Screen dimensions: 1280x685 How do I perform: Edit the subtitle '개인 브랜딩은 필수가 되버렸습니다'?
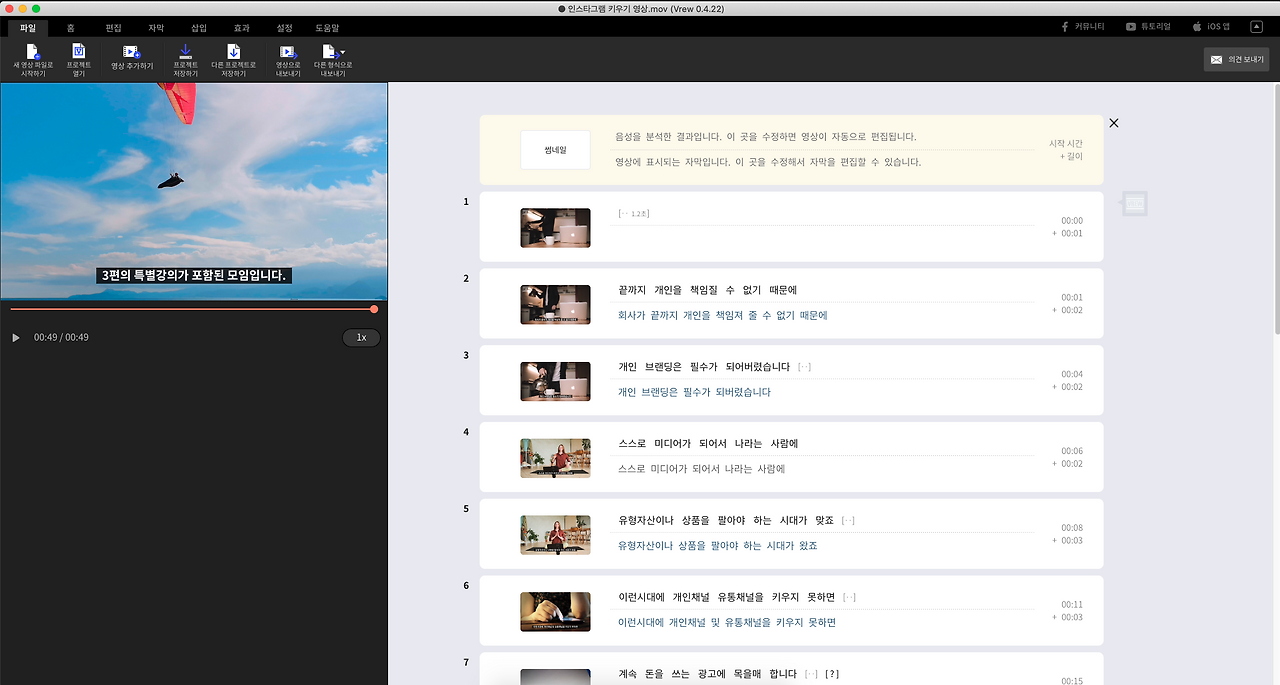pos(694,392)
